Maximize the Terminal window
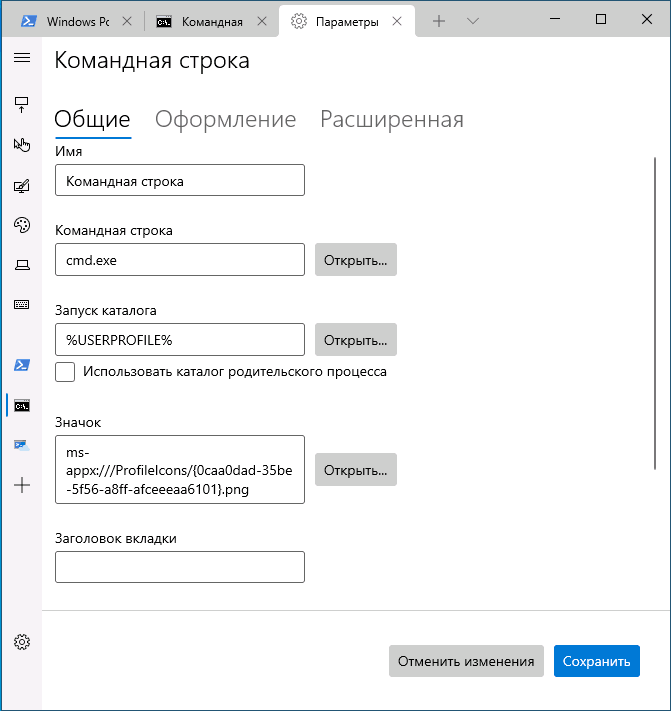Viewport: 671px width, 711px height. (x=601, y=19)
